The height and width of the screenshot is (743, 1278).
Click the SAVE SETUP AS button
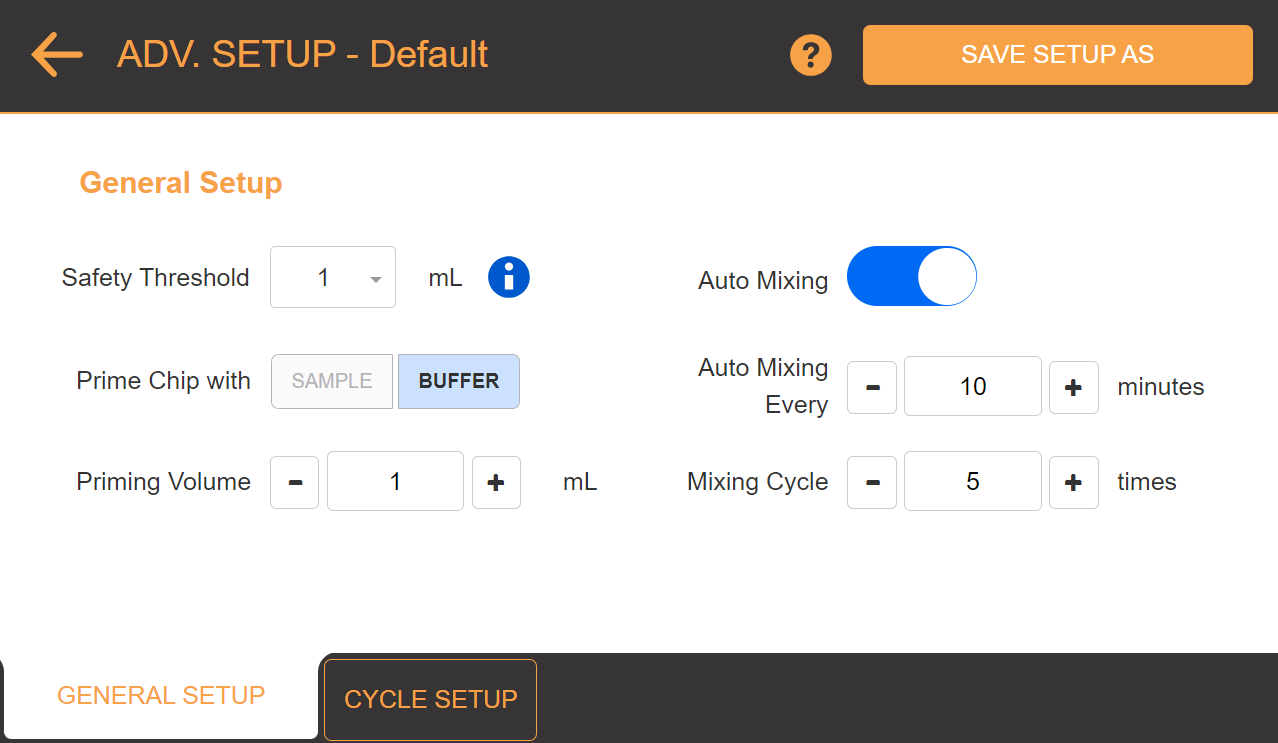point(1057,54)
